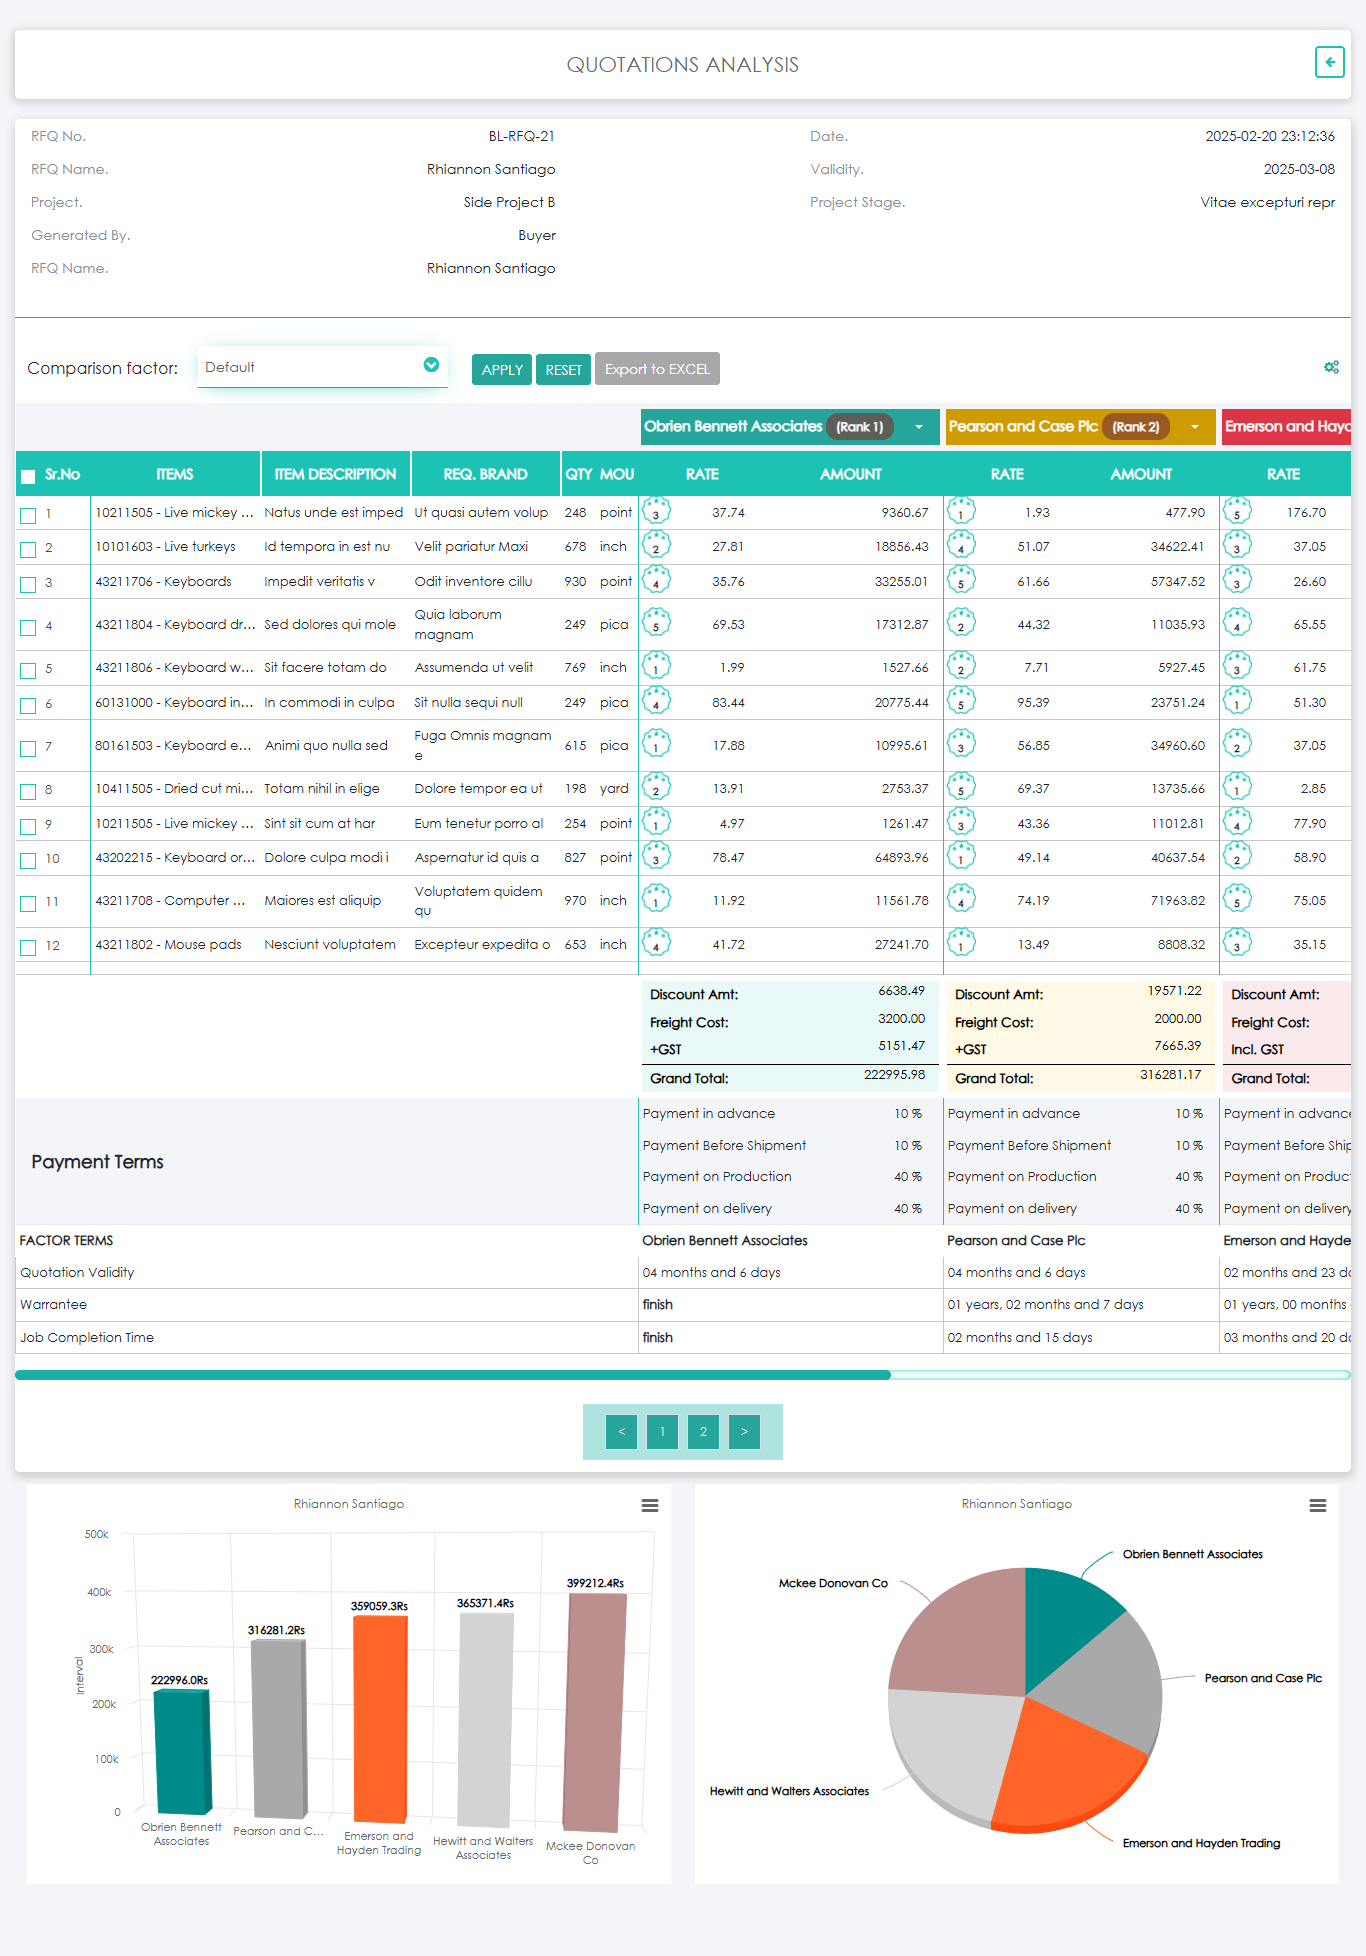Go to page 2 in pagination
1366x1956 pixels.
703,1432
